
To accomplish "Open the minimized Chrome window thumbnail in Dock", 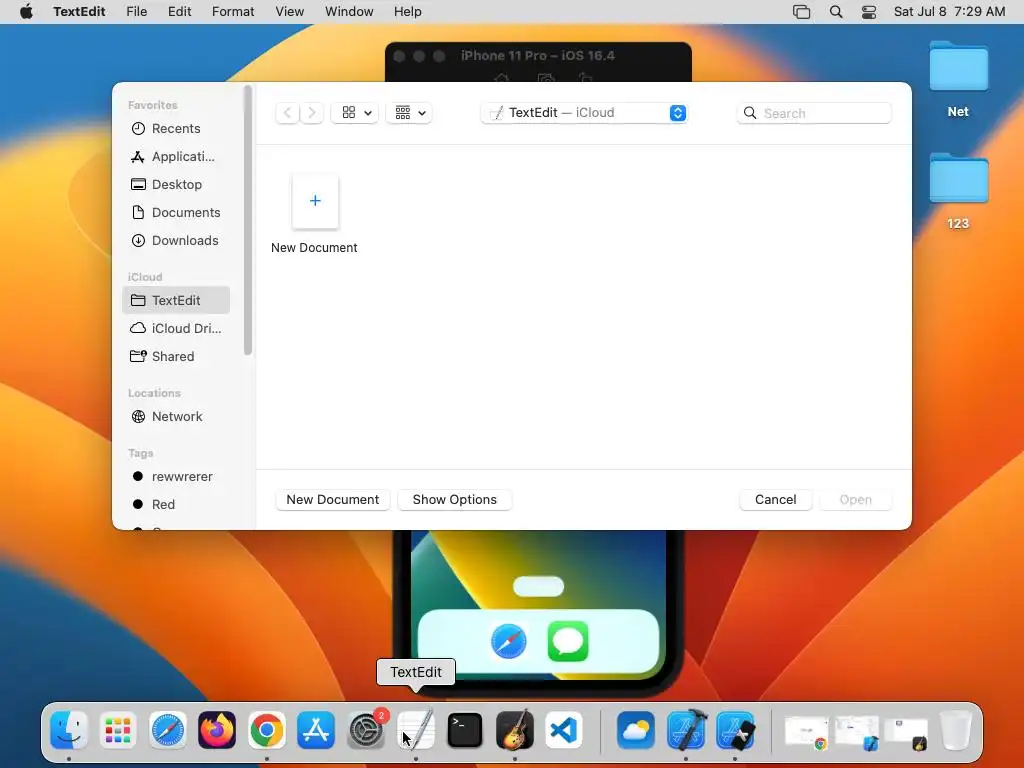I will [x=807, y=732].
